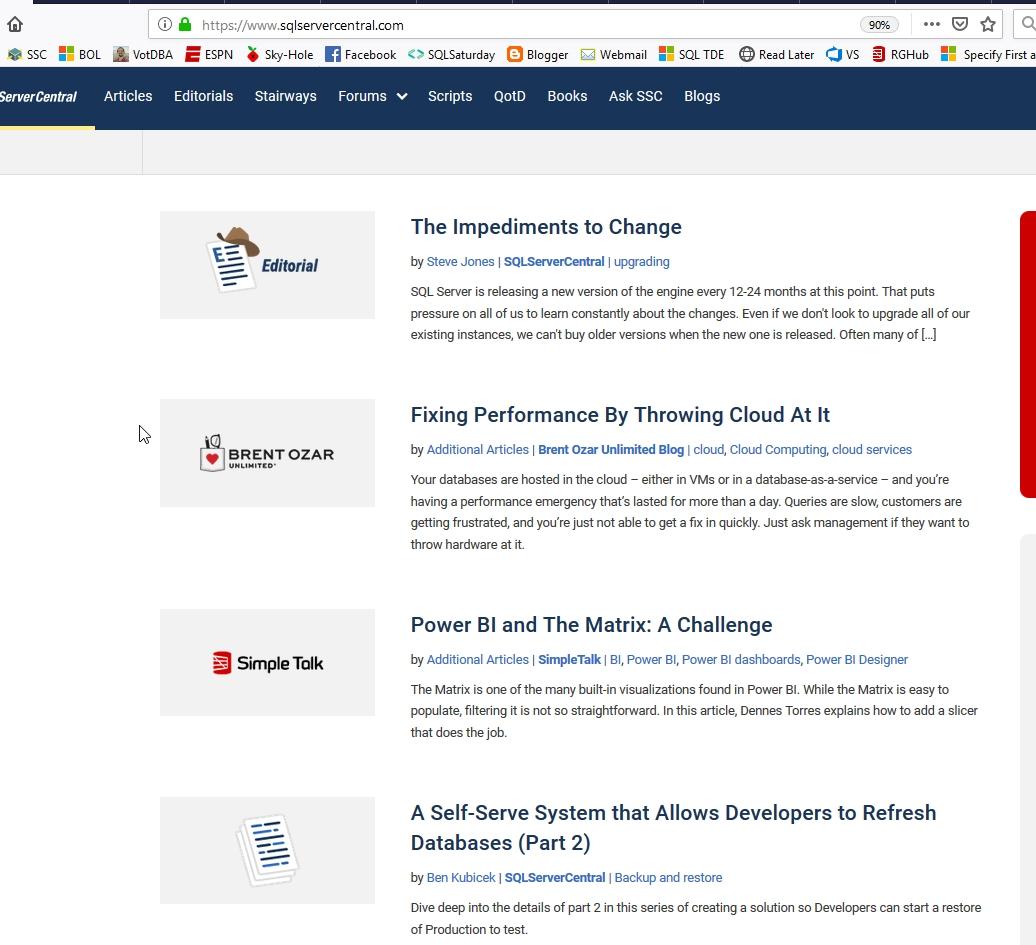This screenshot has width=1036, height=945.
Task: Click the green padlock security icon
Action: click(x=185, y=24)
